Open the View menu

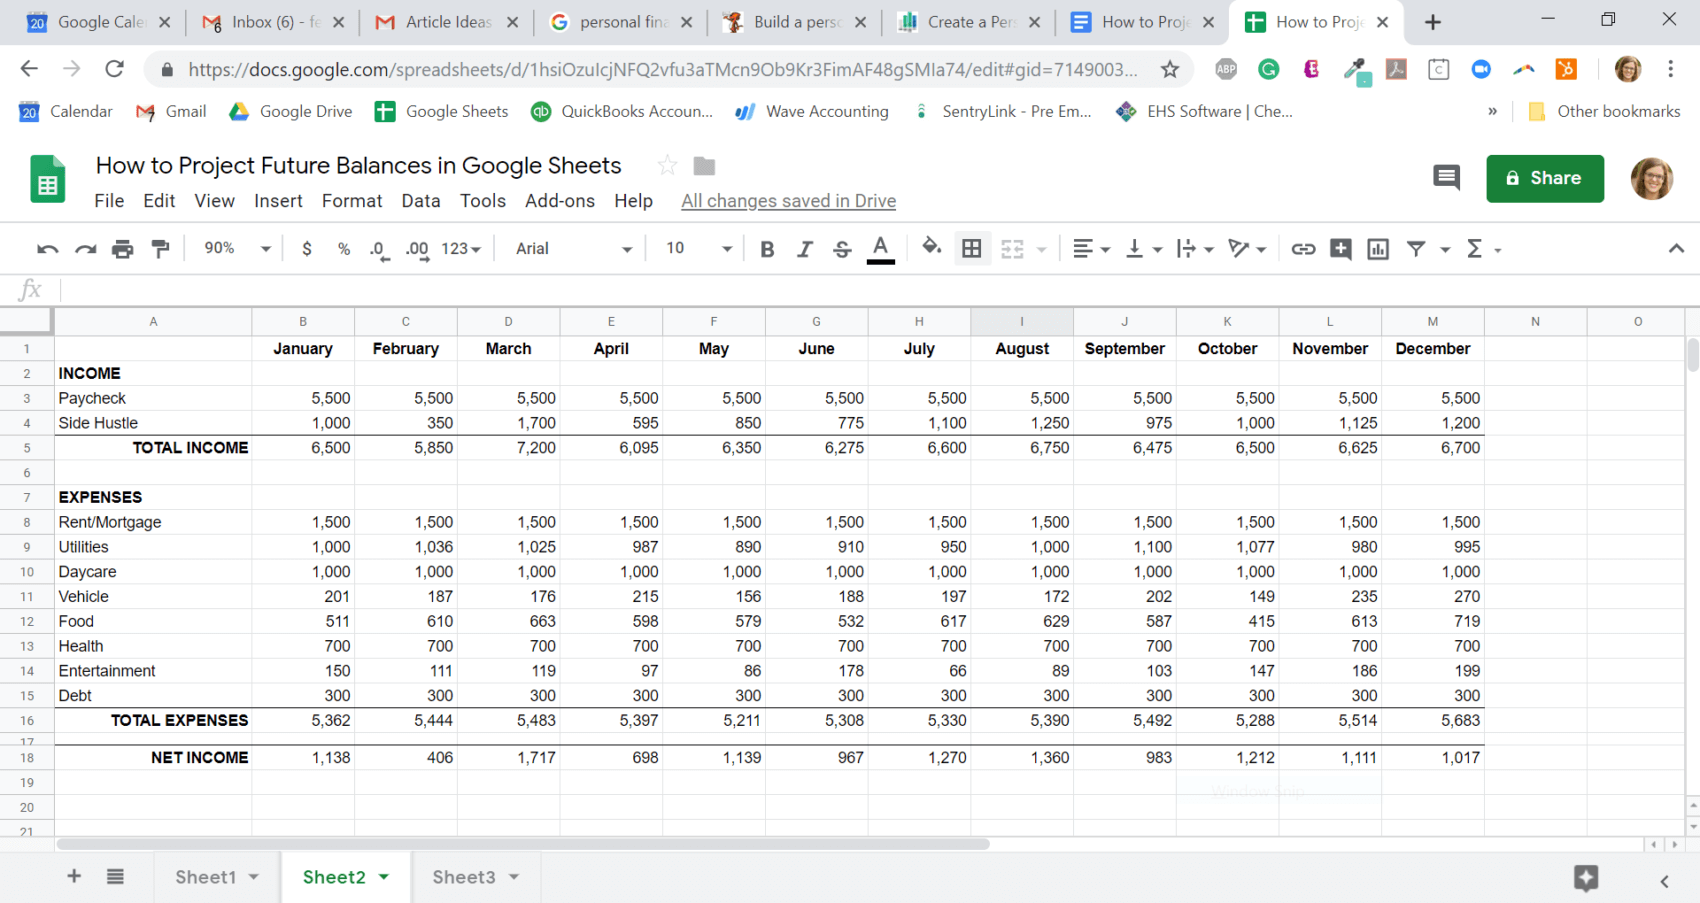coord(214,201)
